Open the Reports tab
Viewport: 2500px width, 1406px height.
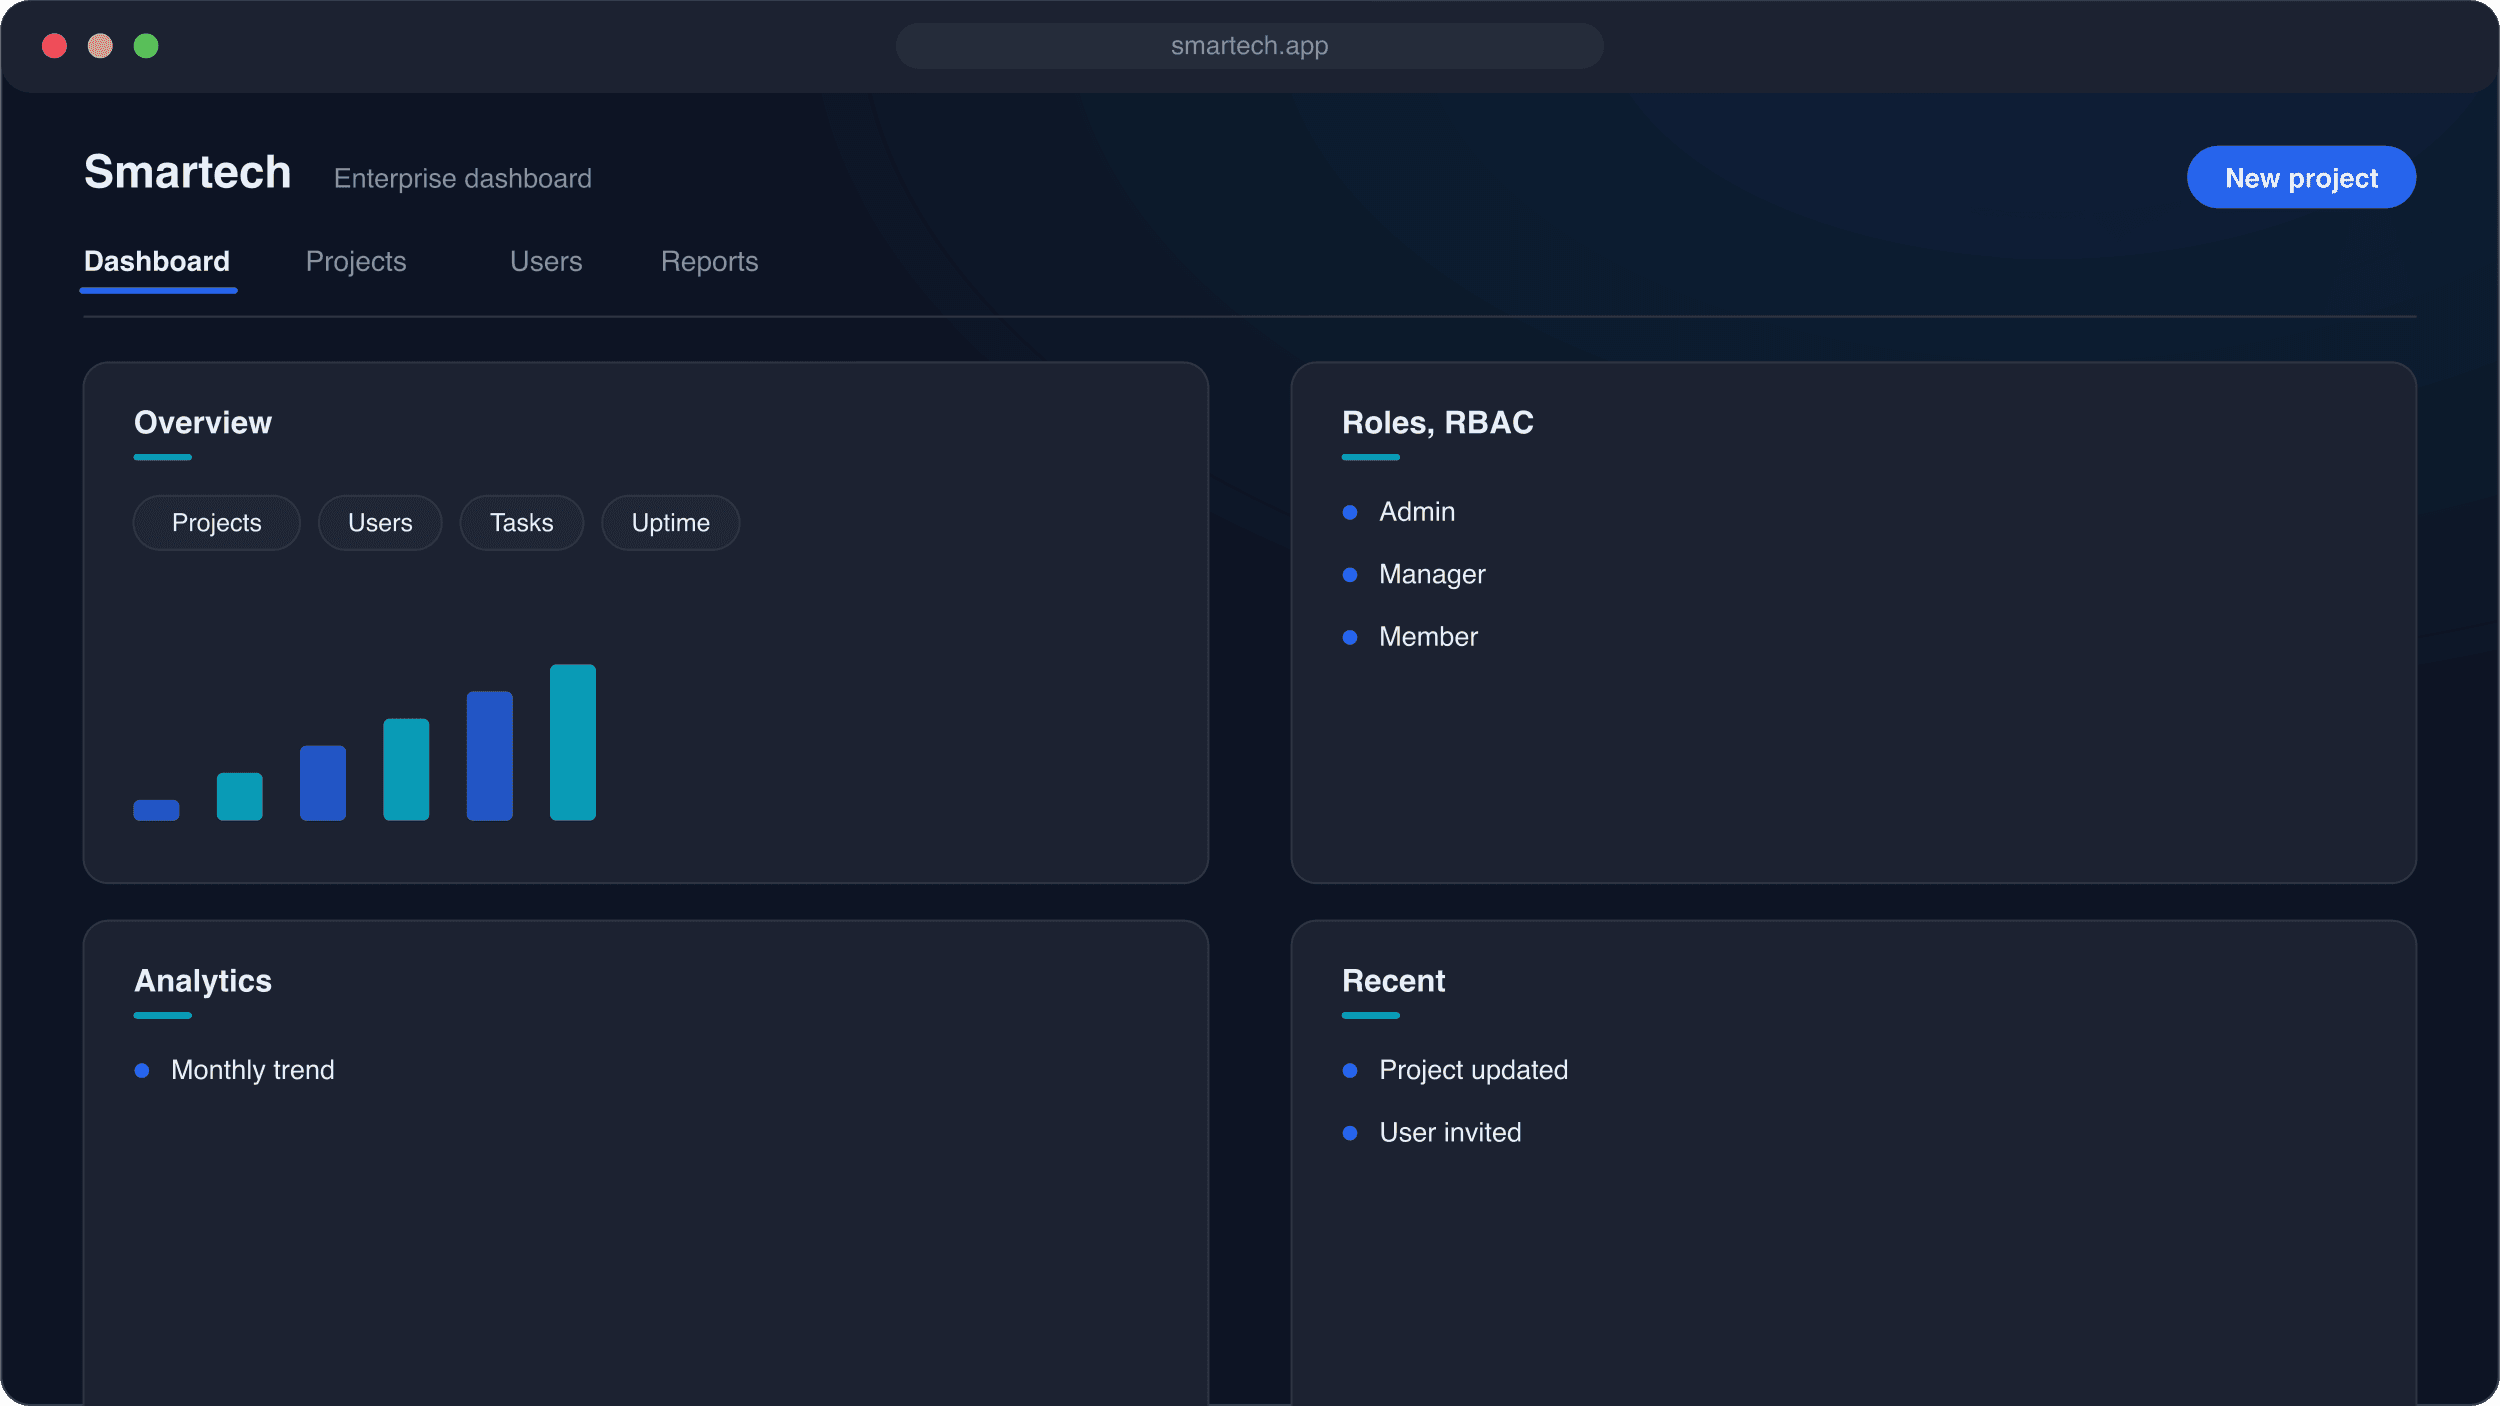tap(709, 261)
